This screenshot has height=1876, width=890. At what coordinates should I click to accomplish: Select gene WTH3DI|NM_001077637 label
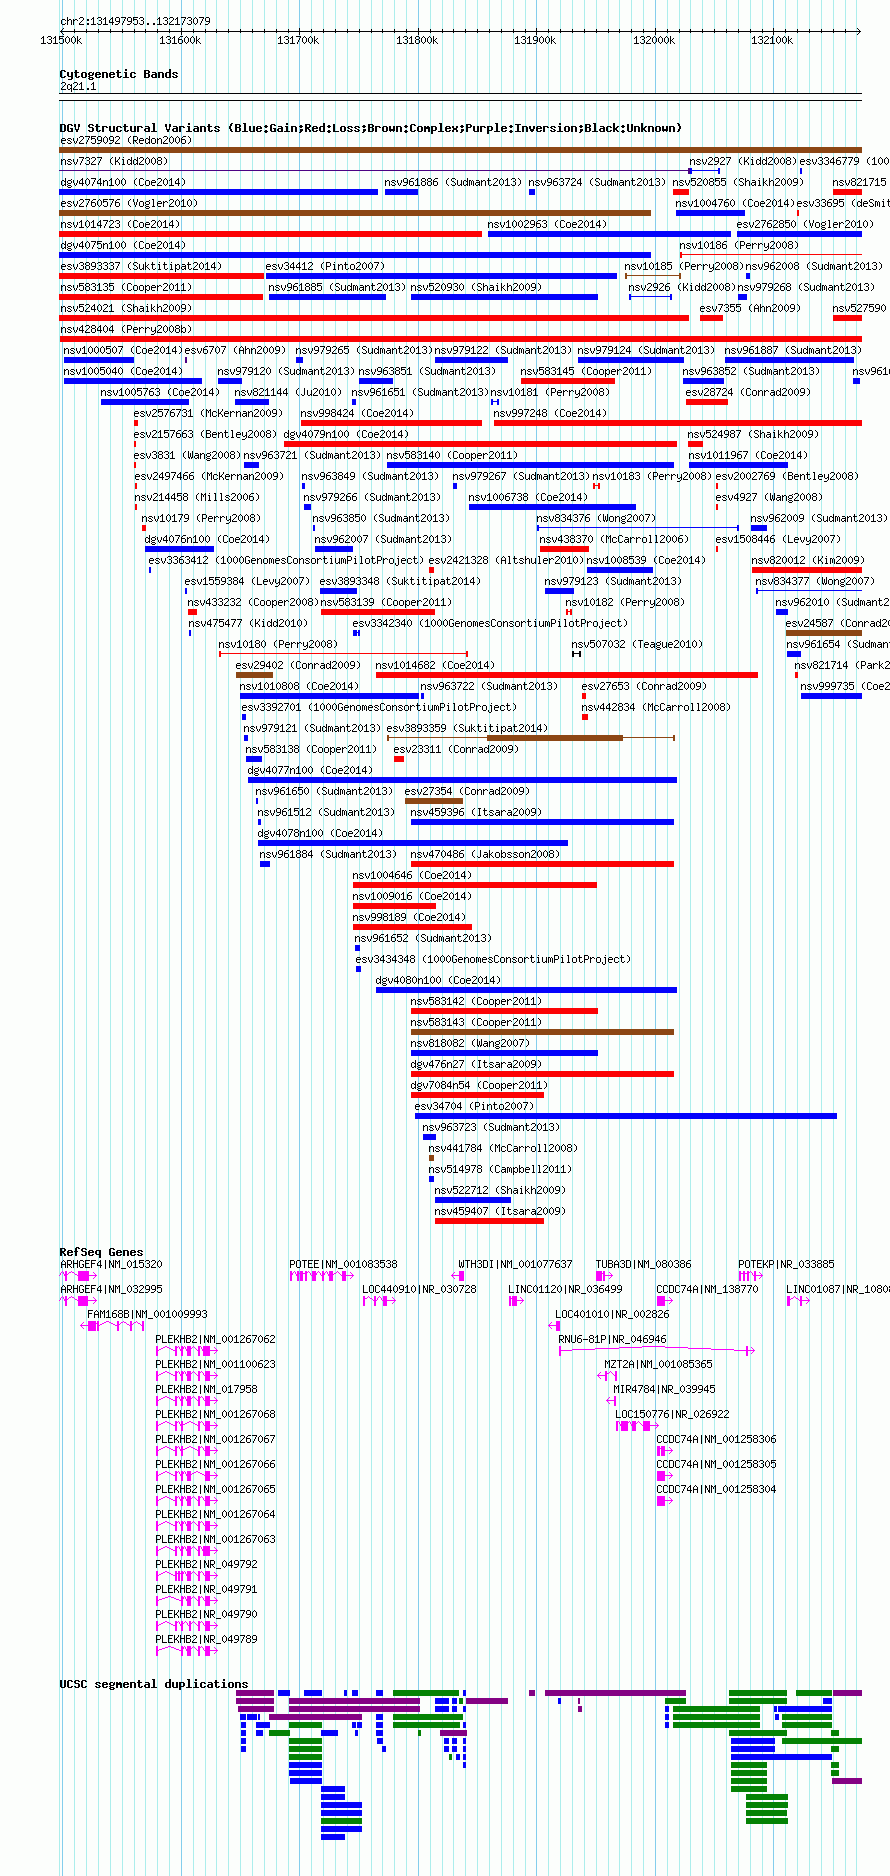pos(515,1264)
